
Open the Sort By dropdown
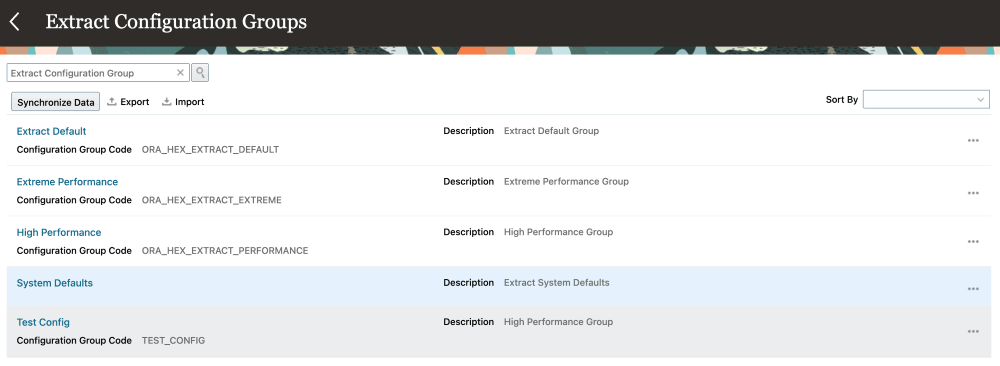926,99
